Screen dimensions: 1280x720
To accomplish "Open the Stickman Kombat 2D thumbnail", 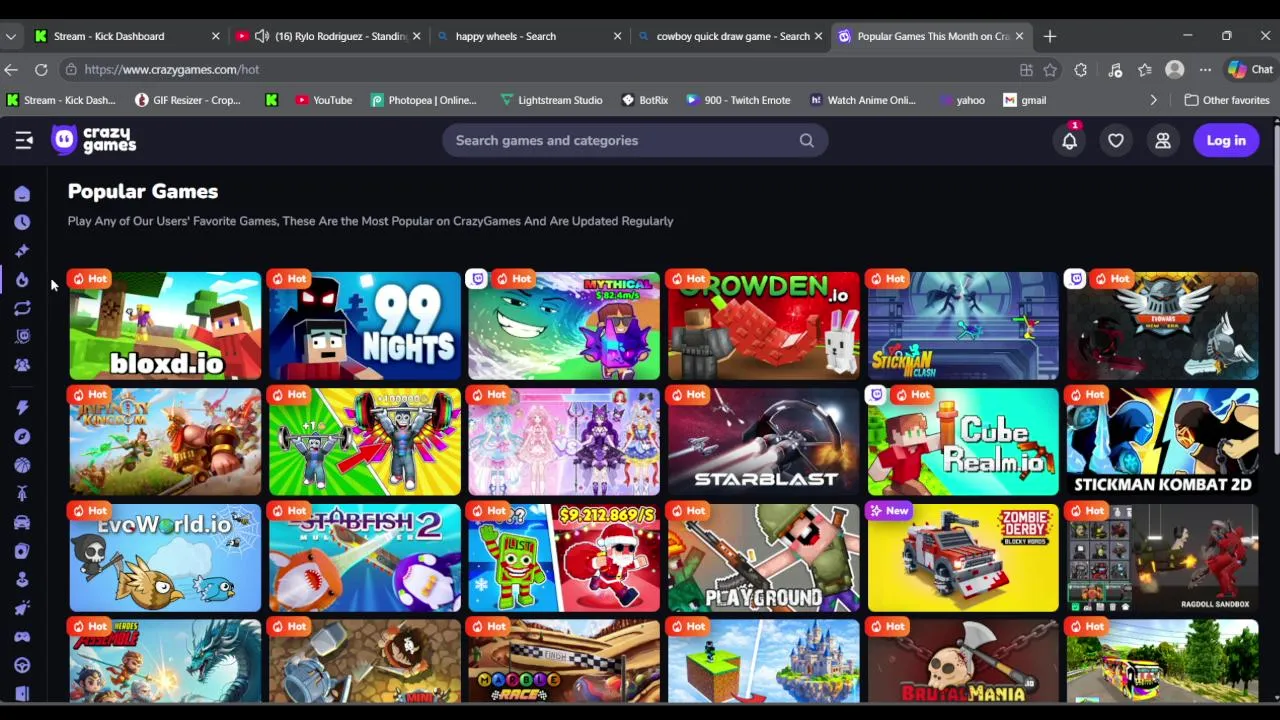I will click(x=1162, y=442).
